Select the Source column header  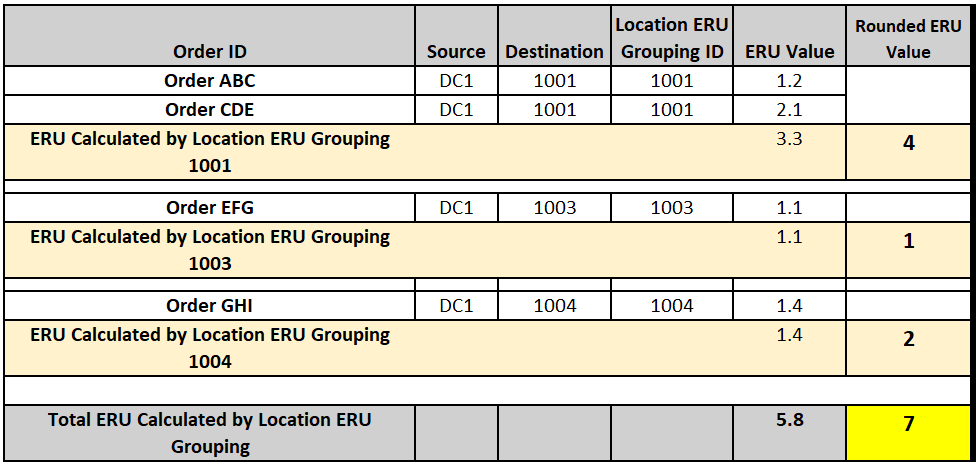coord(456,51)
